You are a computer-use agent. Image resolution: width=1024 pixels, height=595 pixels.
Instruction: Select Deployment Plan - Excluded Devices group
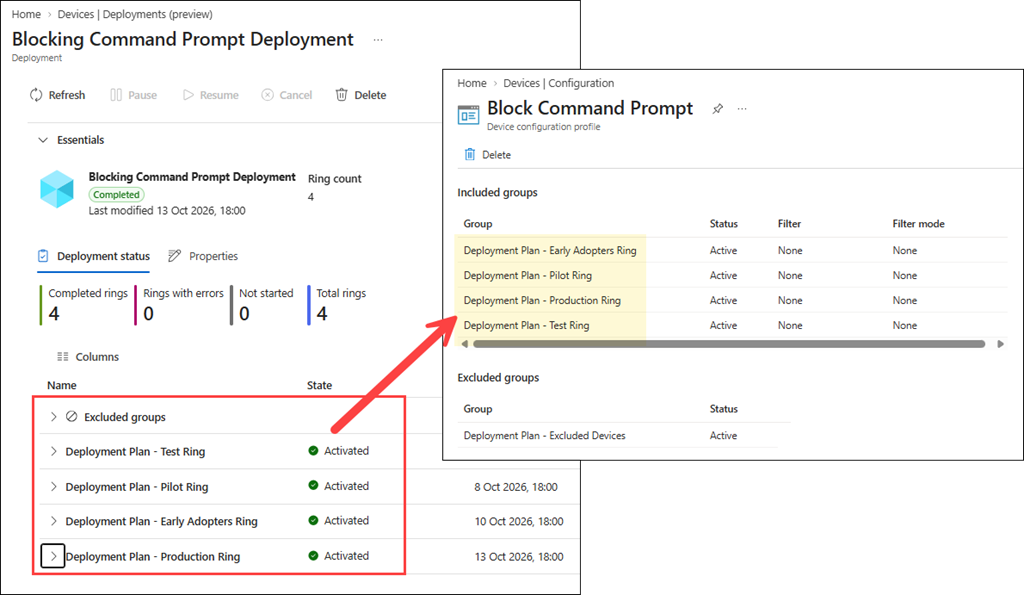click(x=545, y=436)
